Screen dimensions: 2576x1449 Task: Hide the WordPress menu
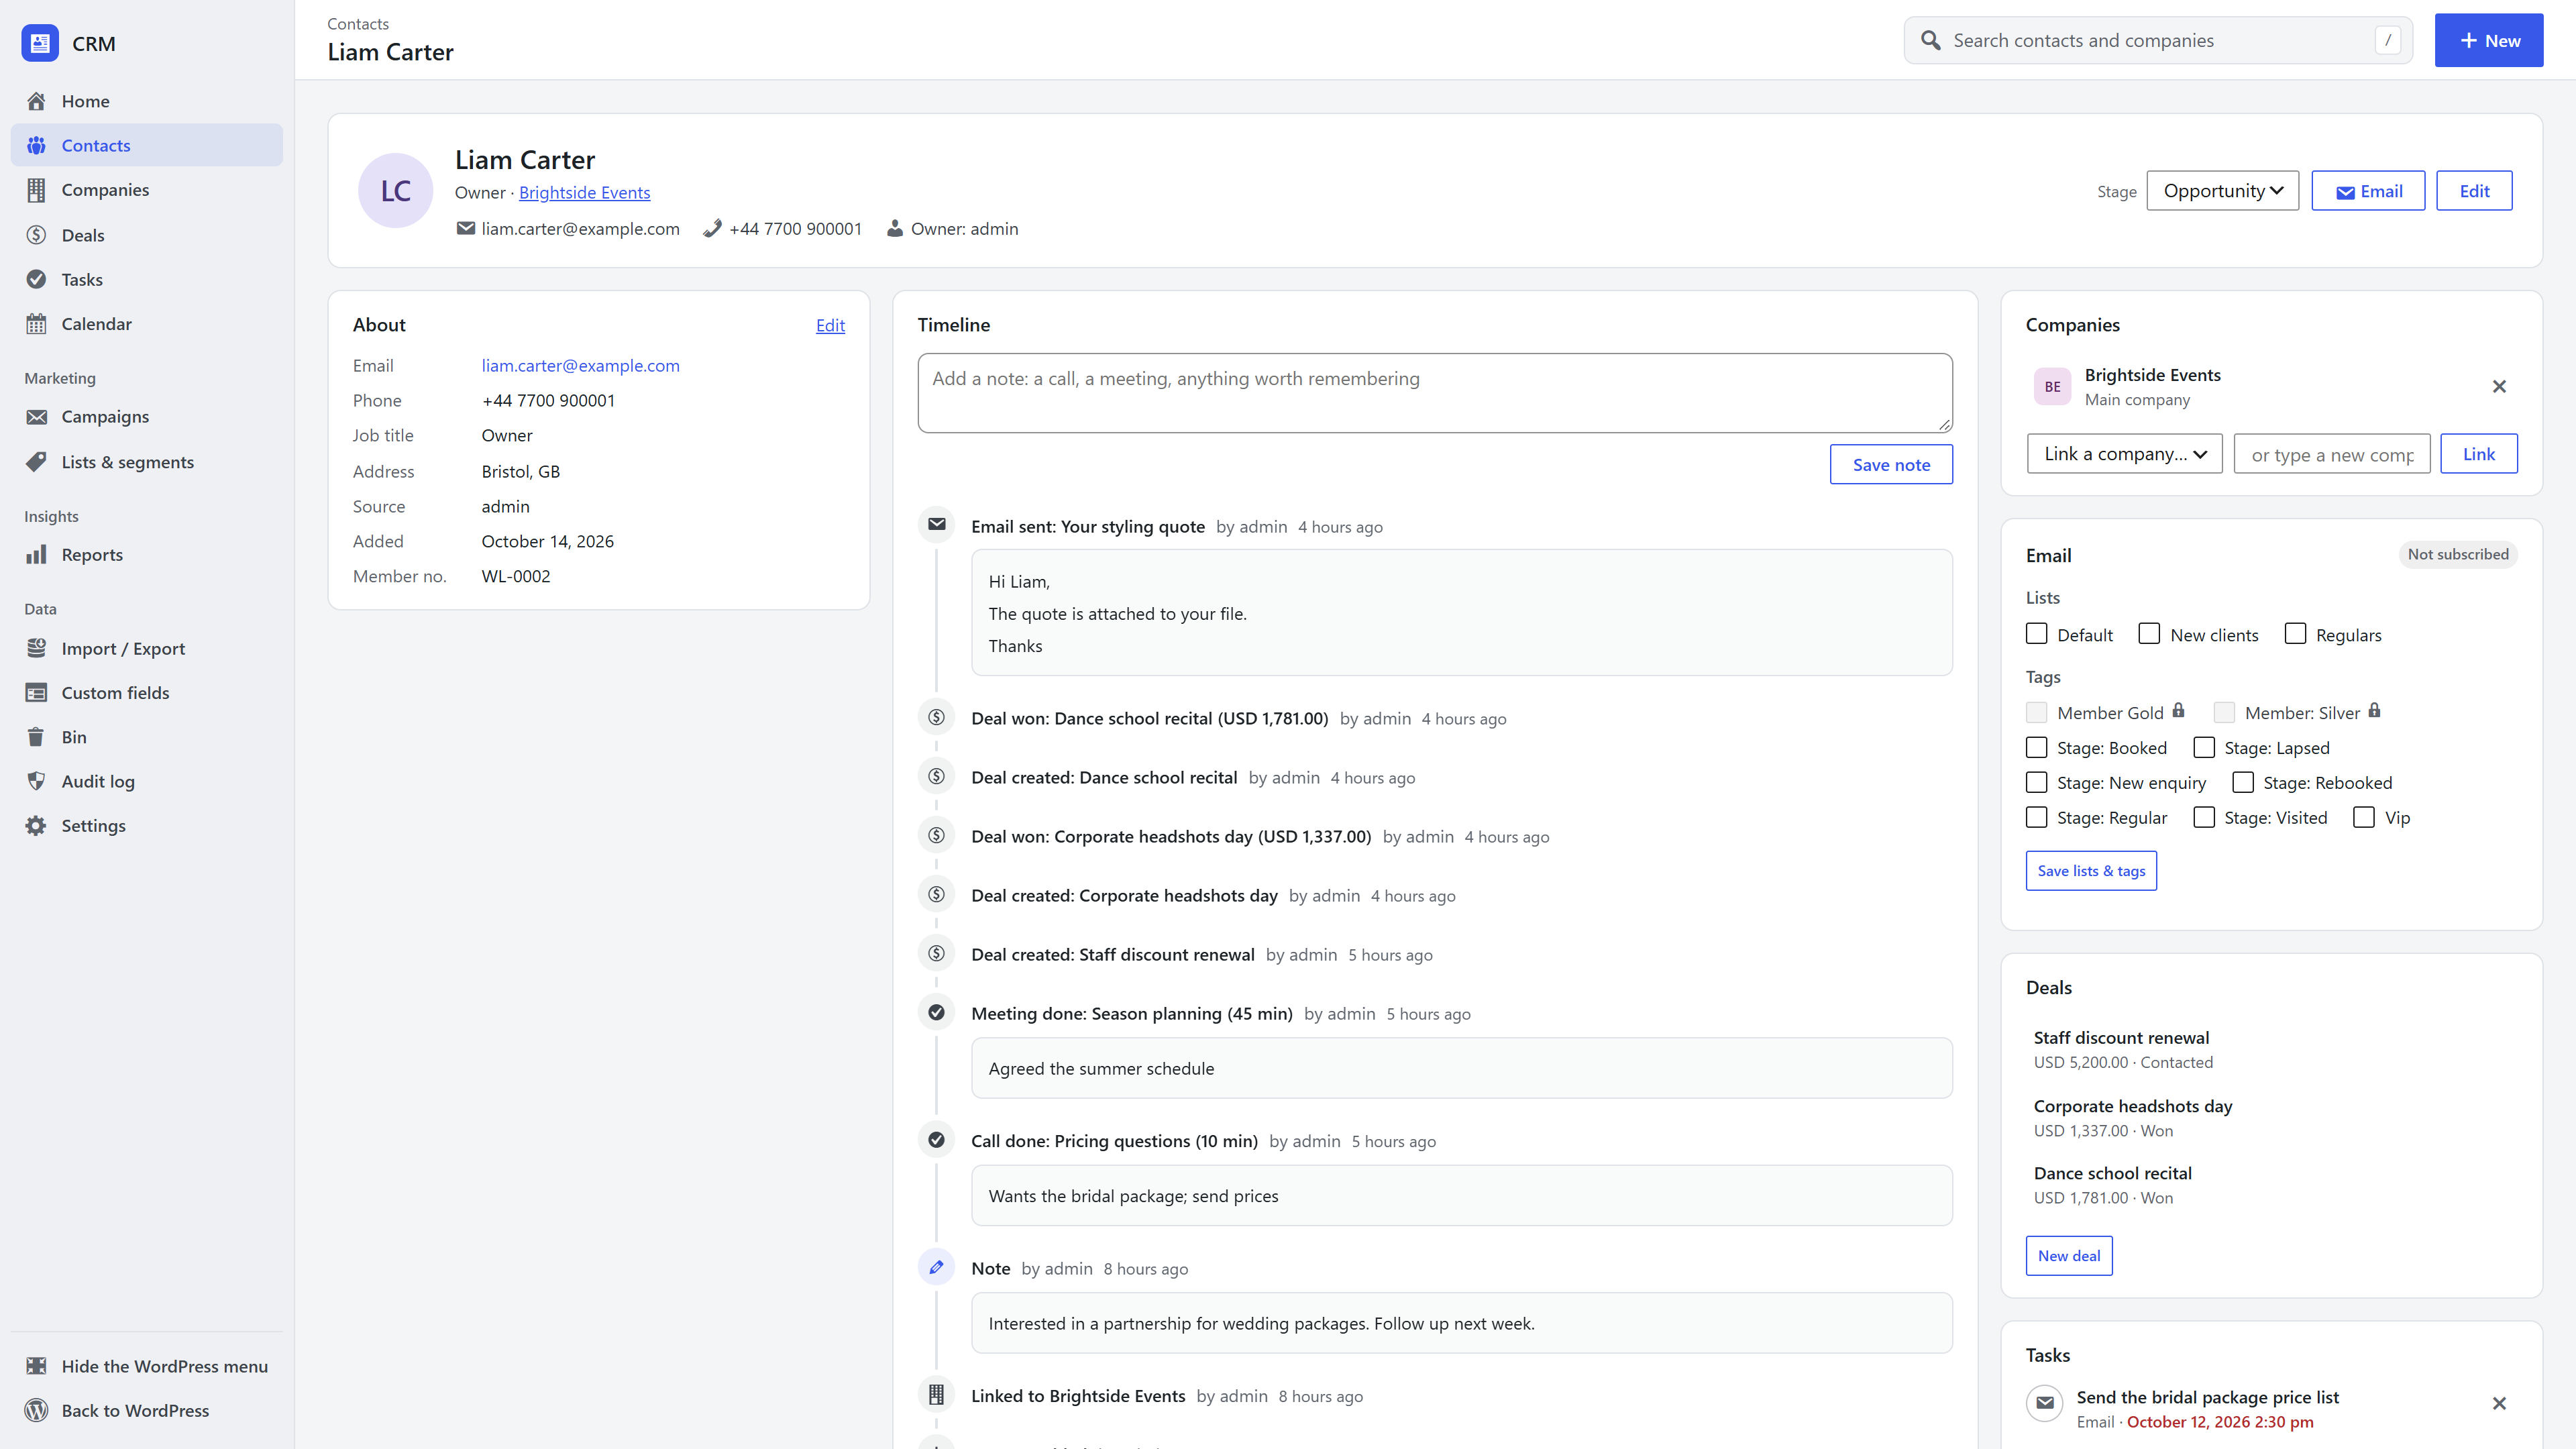[x=147, y=1366]
